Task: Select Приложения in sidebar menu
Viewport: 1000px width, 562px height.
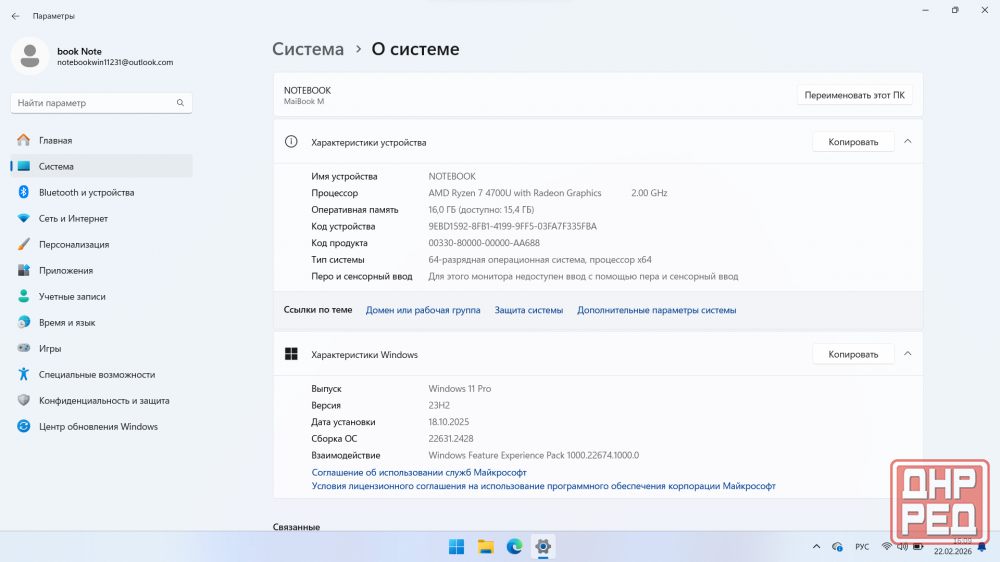Action: click(x=66, y=270)
